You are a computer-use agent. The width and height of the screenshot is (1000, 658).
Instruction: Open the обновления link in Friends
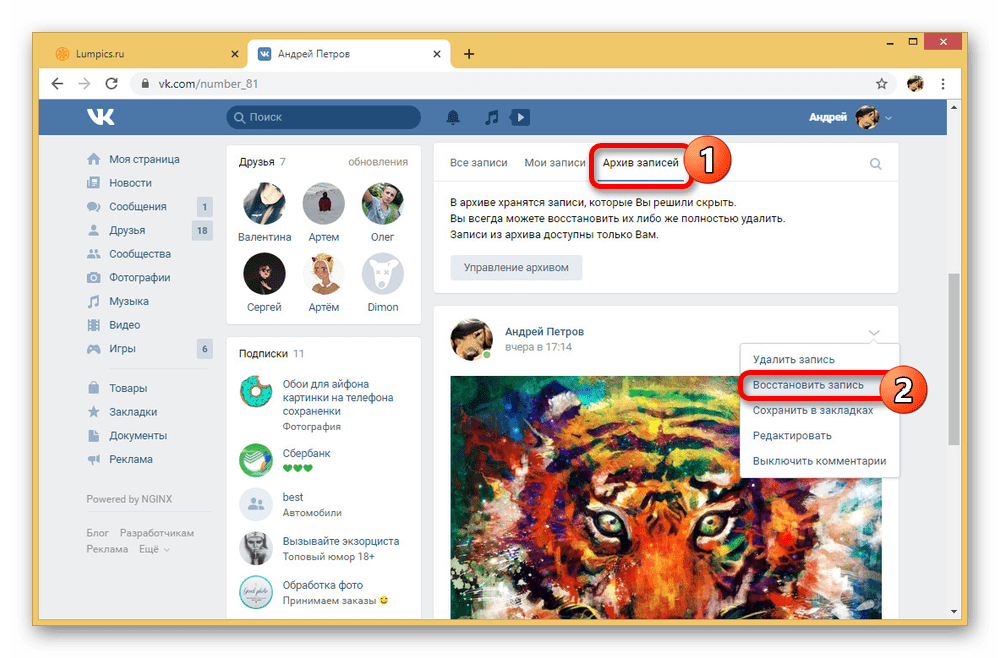coord(377,162)
